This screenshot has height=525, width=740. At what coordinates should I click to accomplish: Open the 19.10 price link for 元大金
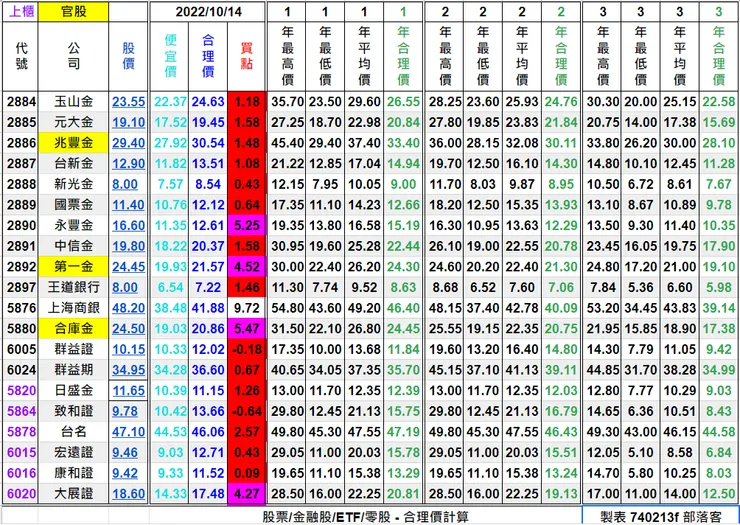pos(128,122)
